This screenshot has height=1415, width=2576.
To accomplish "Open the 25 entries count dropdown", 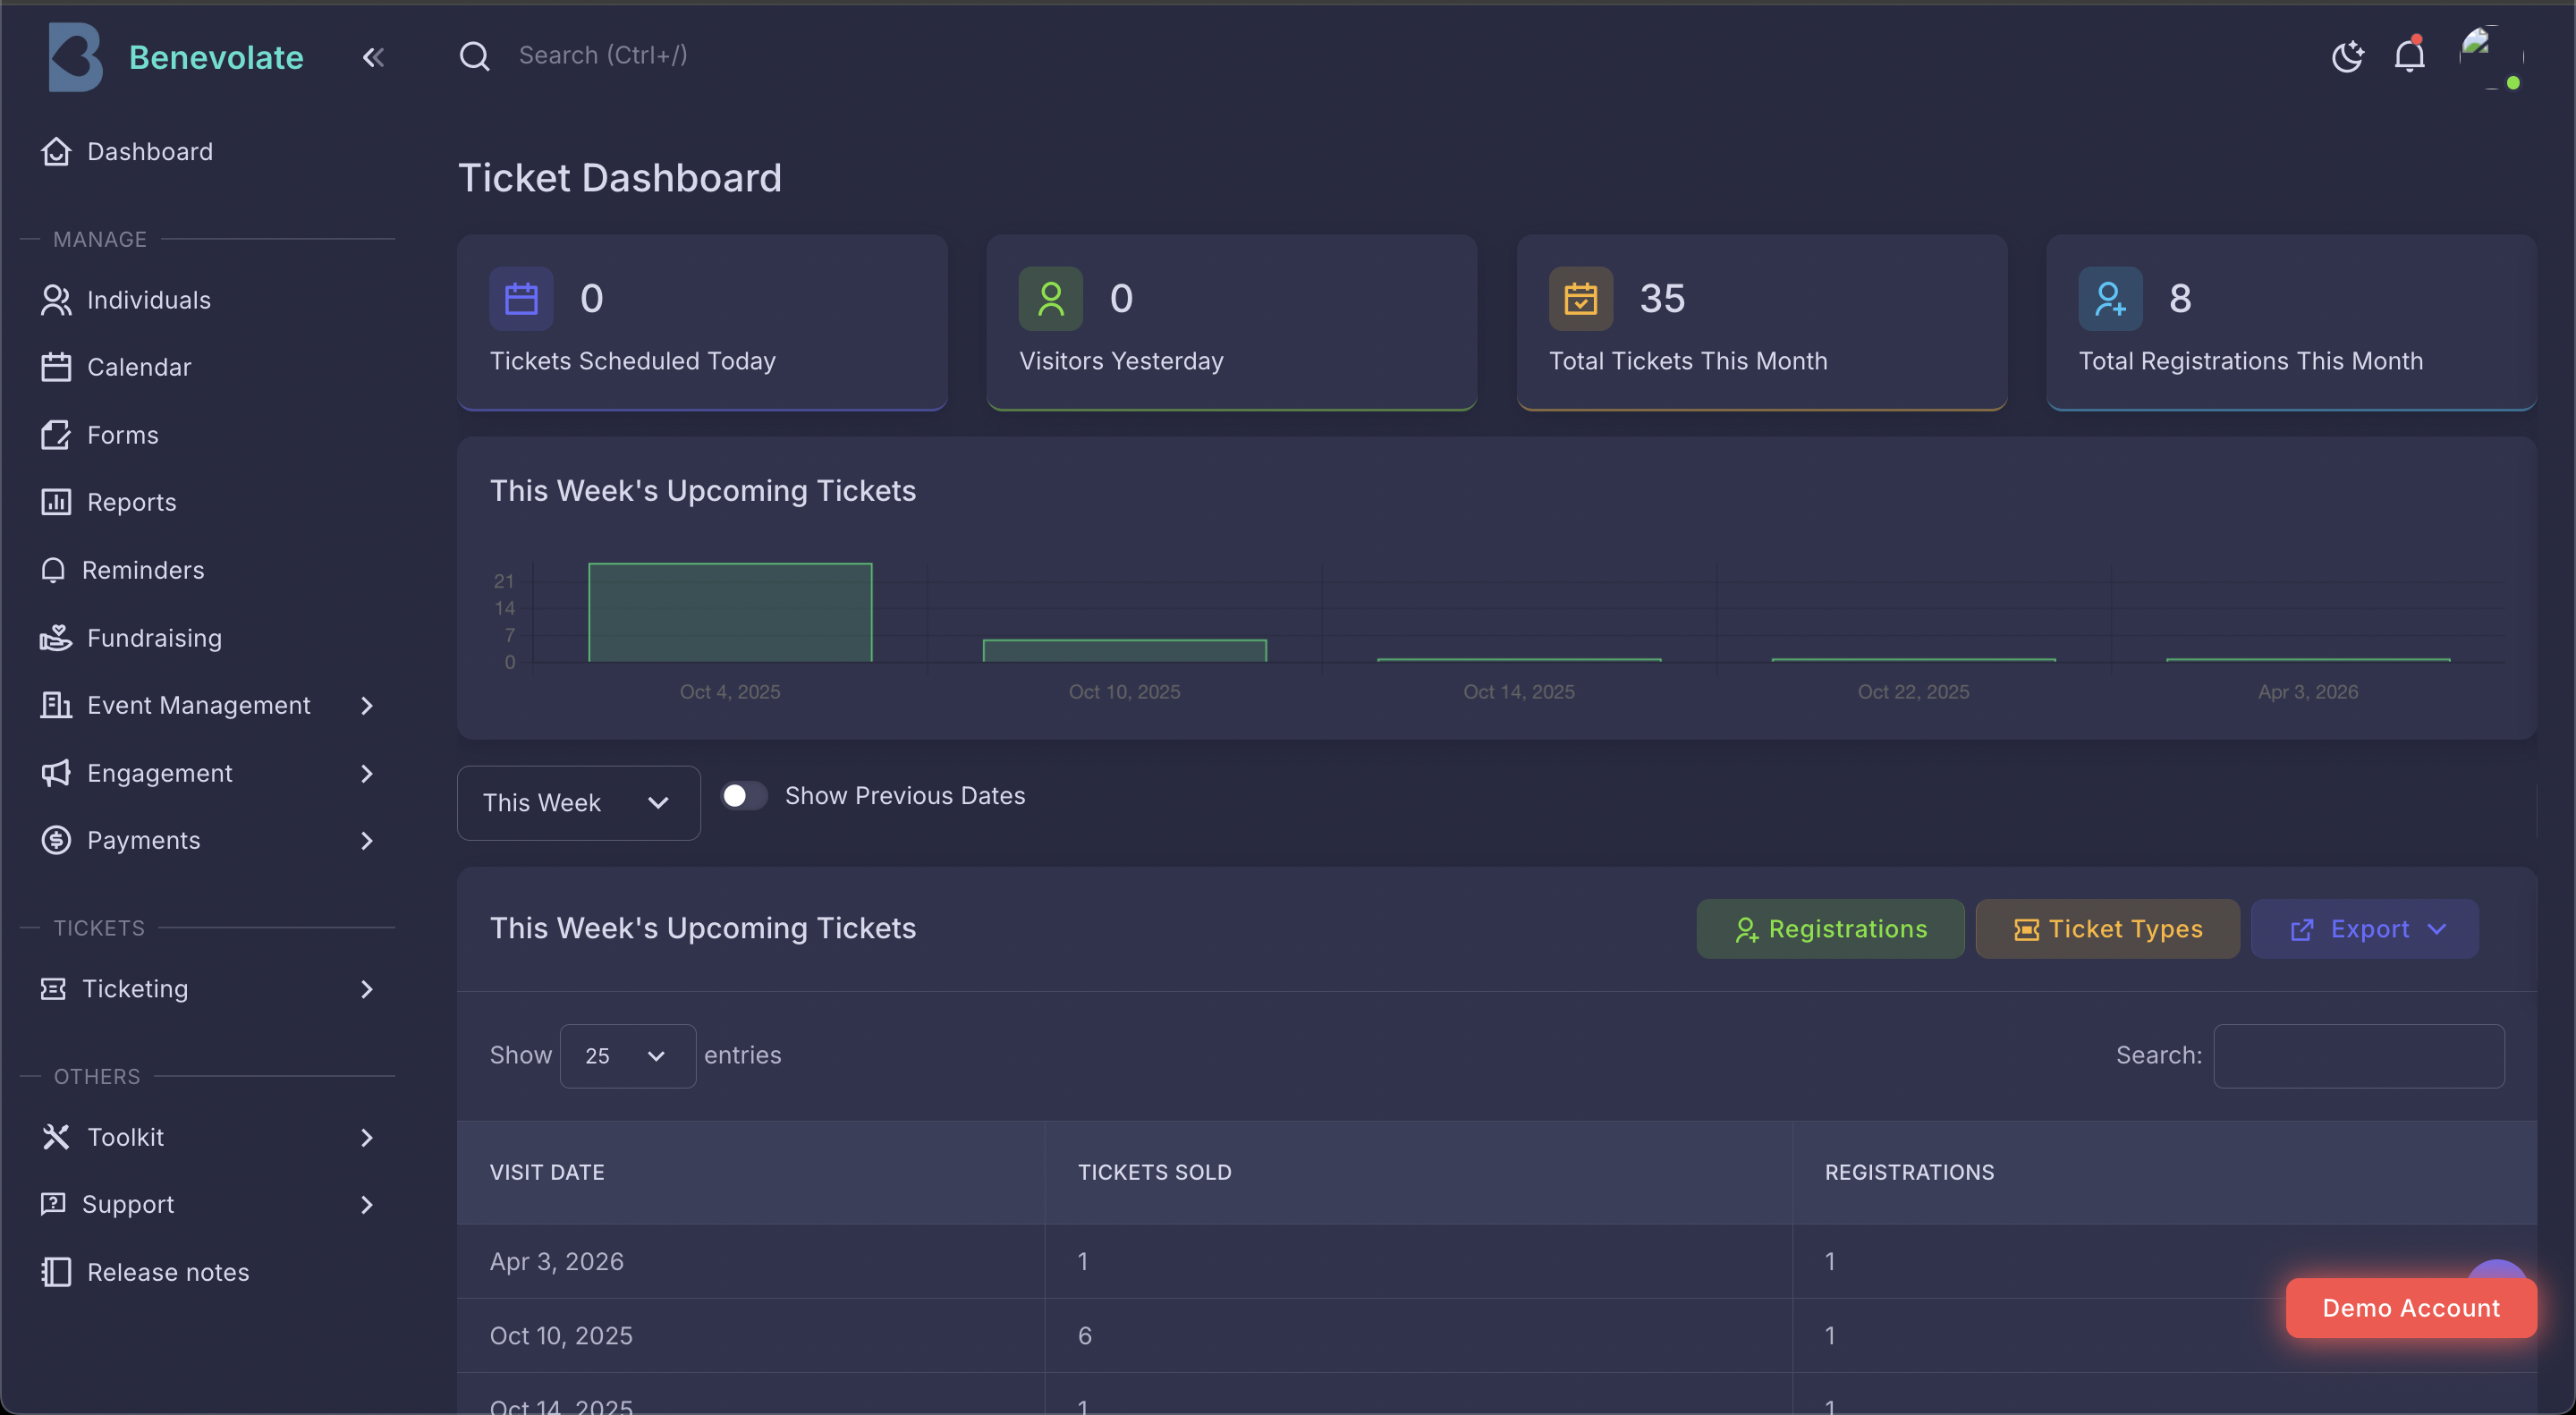I will pyautogui.click(x=627, y=1055).
